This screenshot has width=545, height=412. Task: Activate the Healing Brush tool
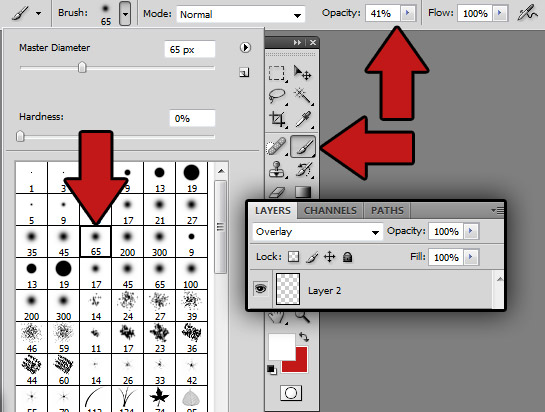coord(277,146)
